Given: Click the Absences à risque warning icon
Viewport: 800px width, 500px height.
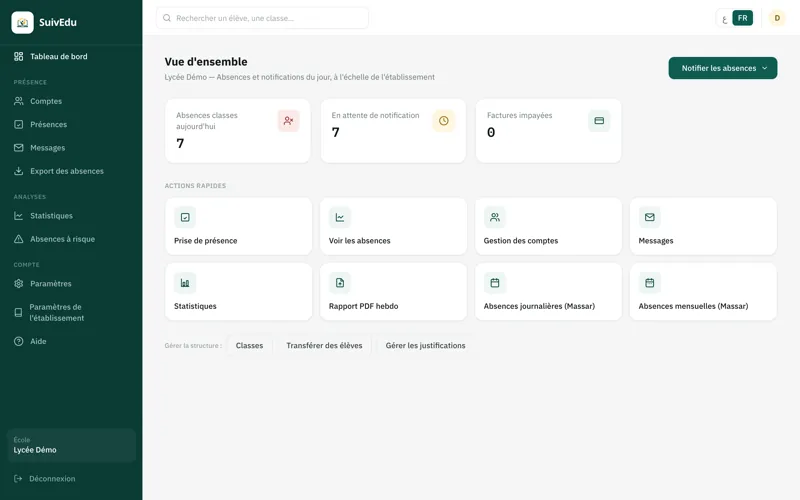Looking at the screenshot, I should [x=18, y=239].
